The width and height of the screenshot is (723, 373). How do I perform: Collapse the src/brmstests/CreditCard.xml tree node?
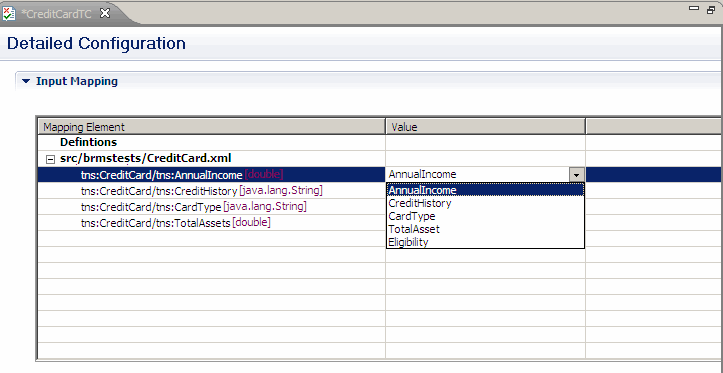coord(50,160)
